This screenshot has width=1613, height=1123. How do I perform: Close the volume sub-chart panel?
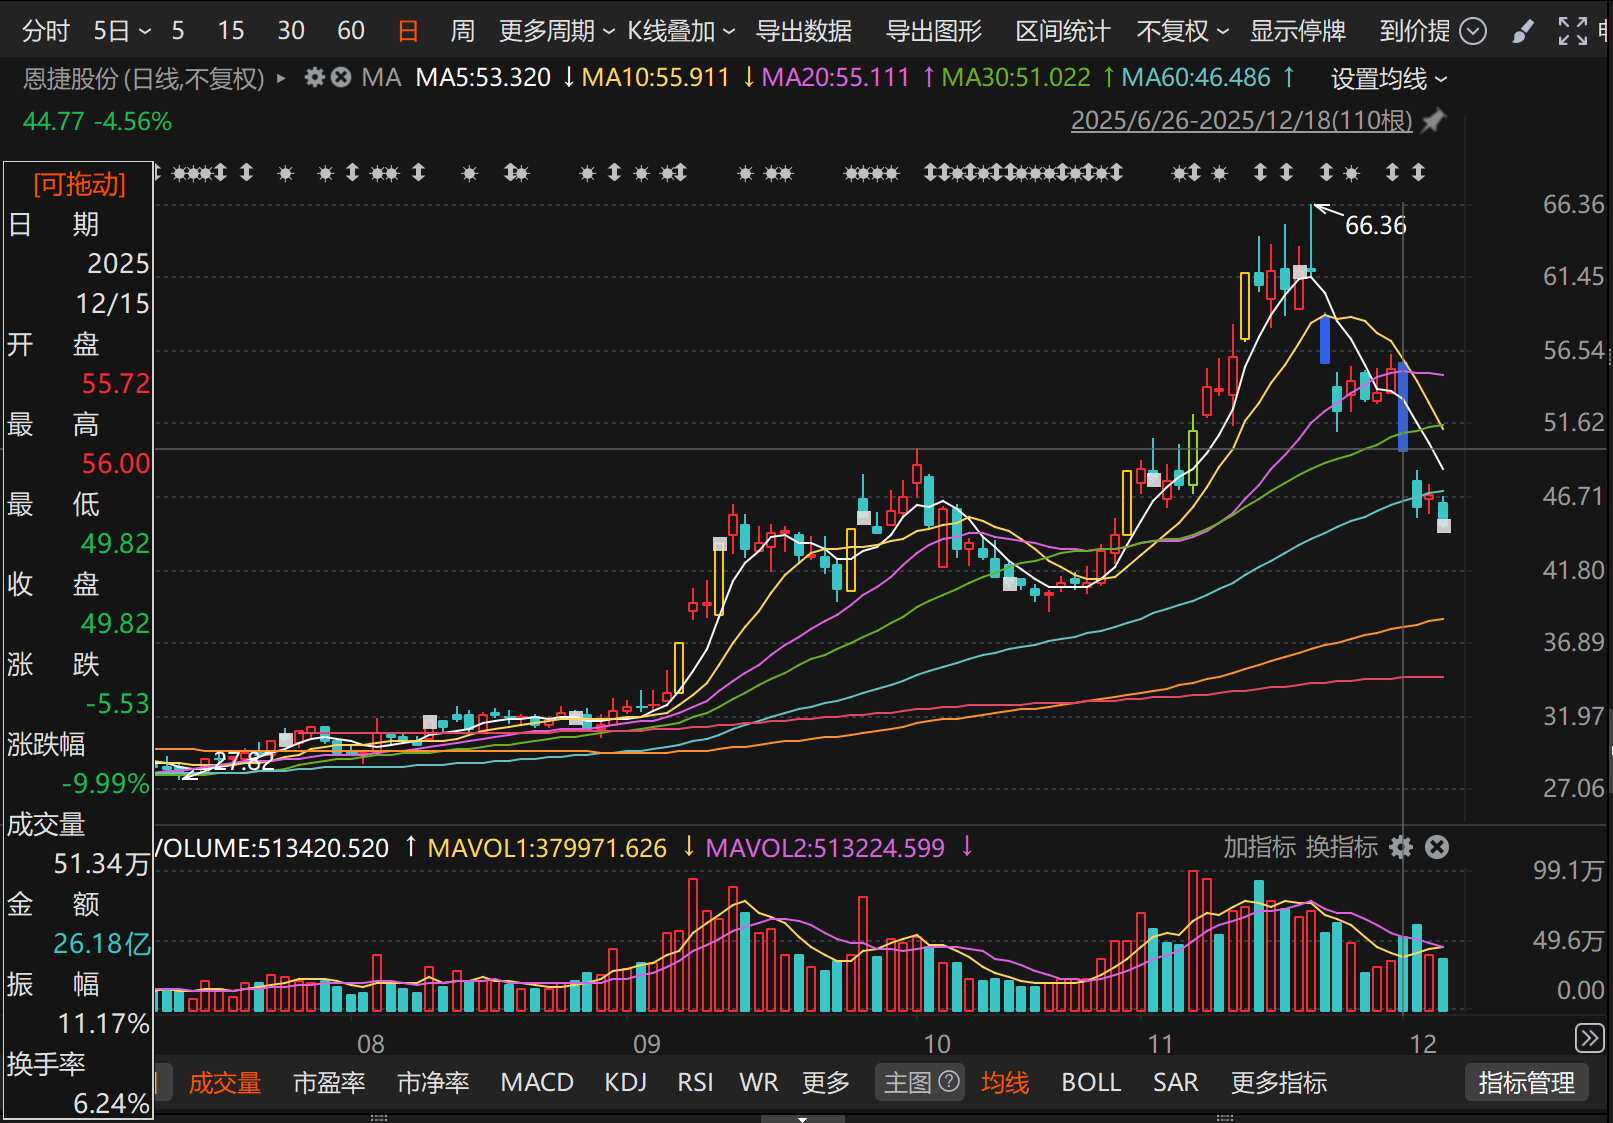click(x=1437, y=848)
